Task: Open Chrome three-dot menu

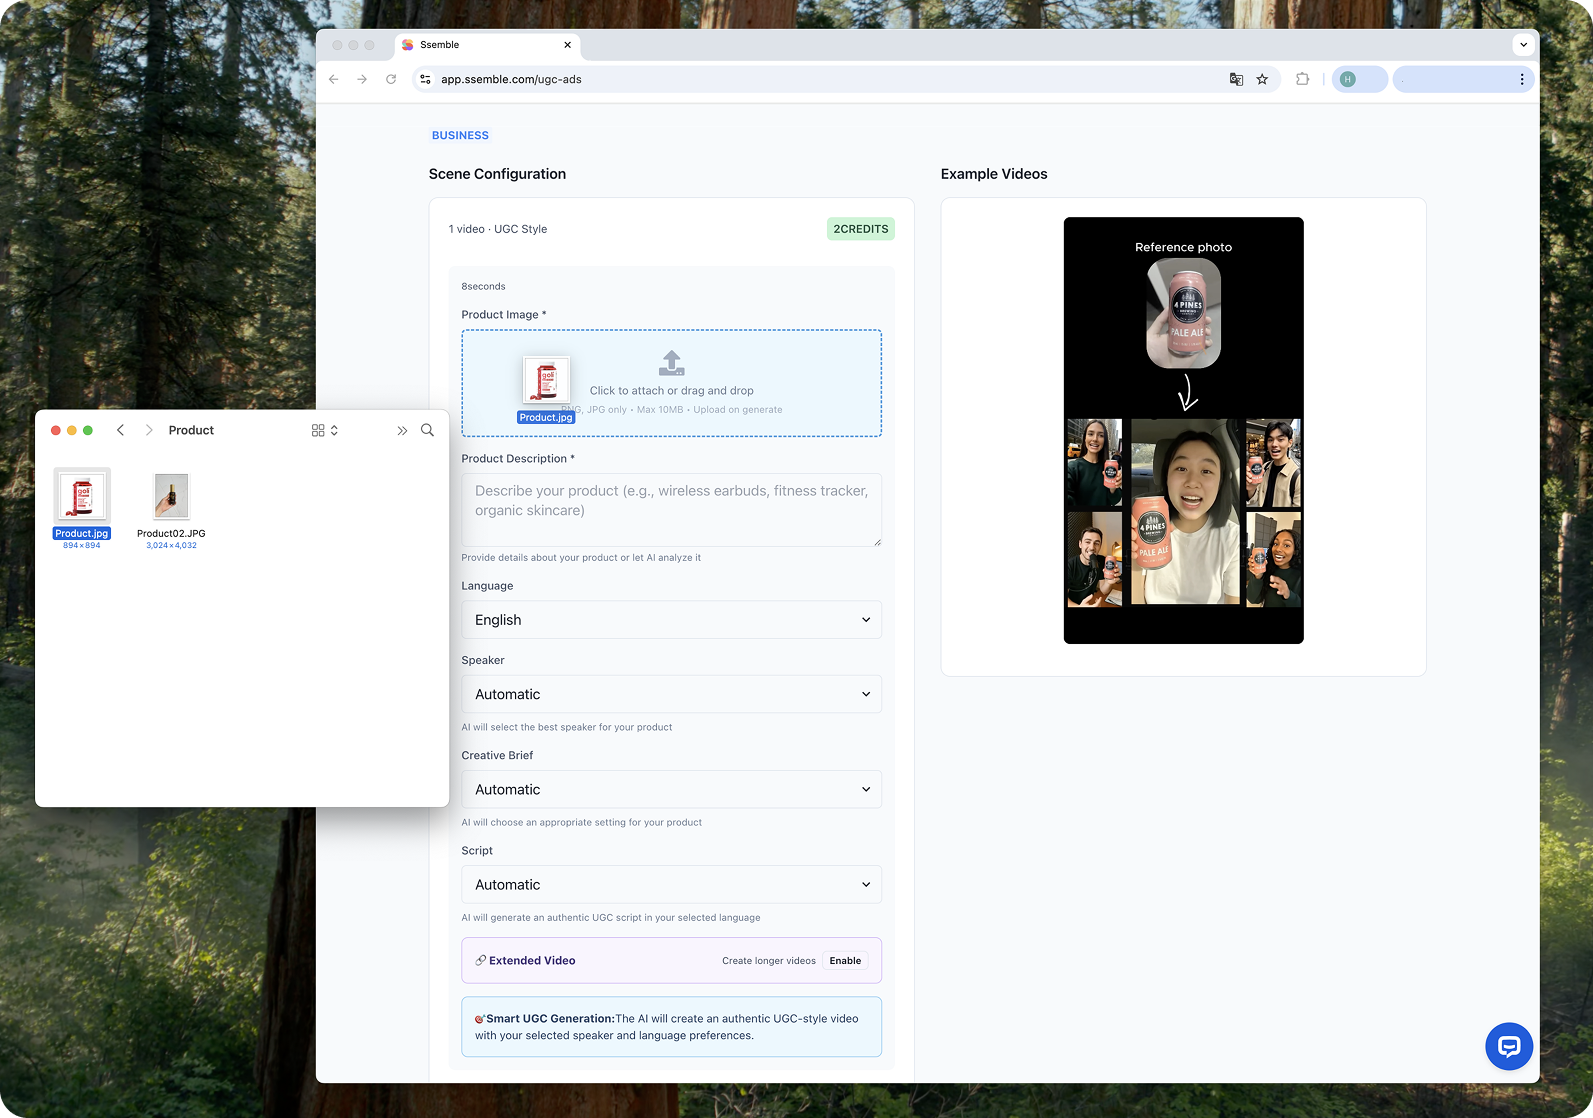Action: [1521, 79]
